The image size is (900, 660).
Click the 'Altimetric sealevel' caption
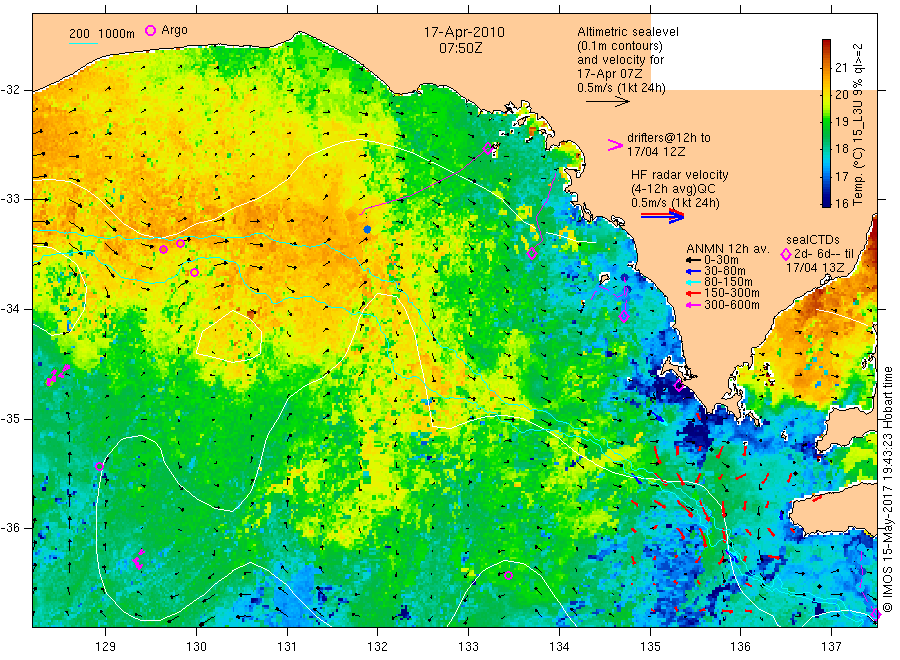click(x=628, y=32)
